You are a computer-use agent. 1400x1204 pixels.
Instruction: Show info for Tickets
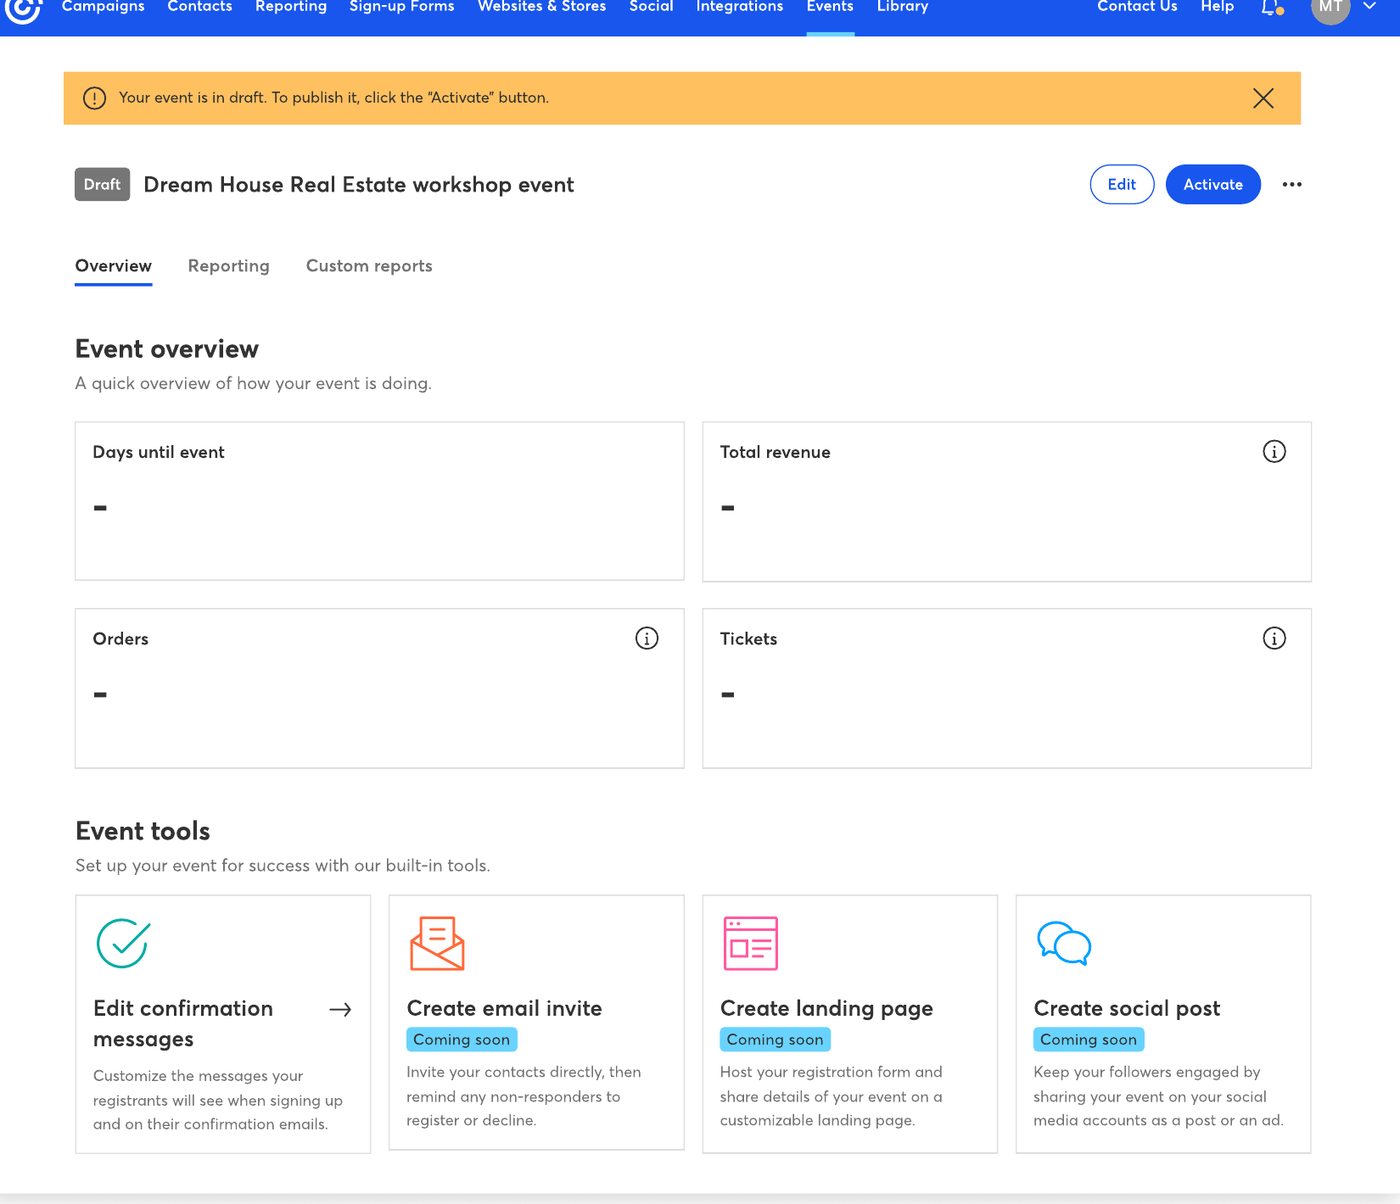click(x=1274, y=638)
